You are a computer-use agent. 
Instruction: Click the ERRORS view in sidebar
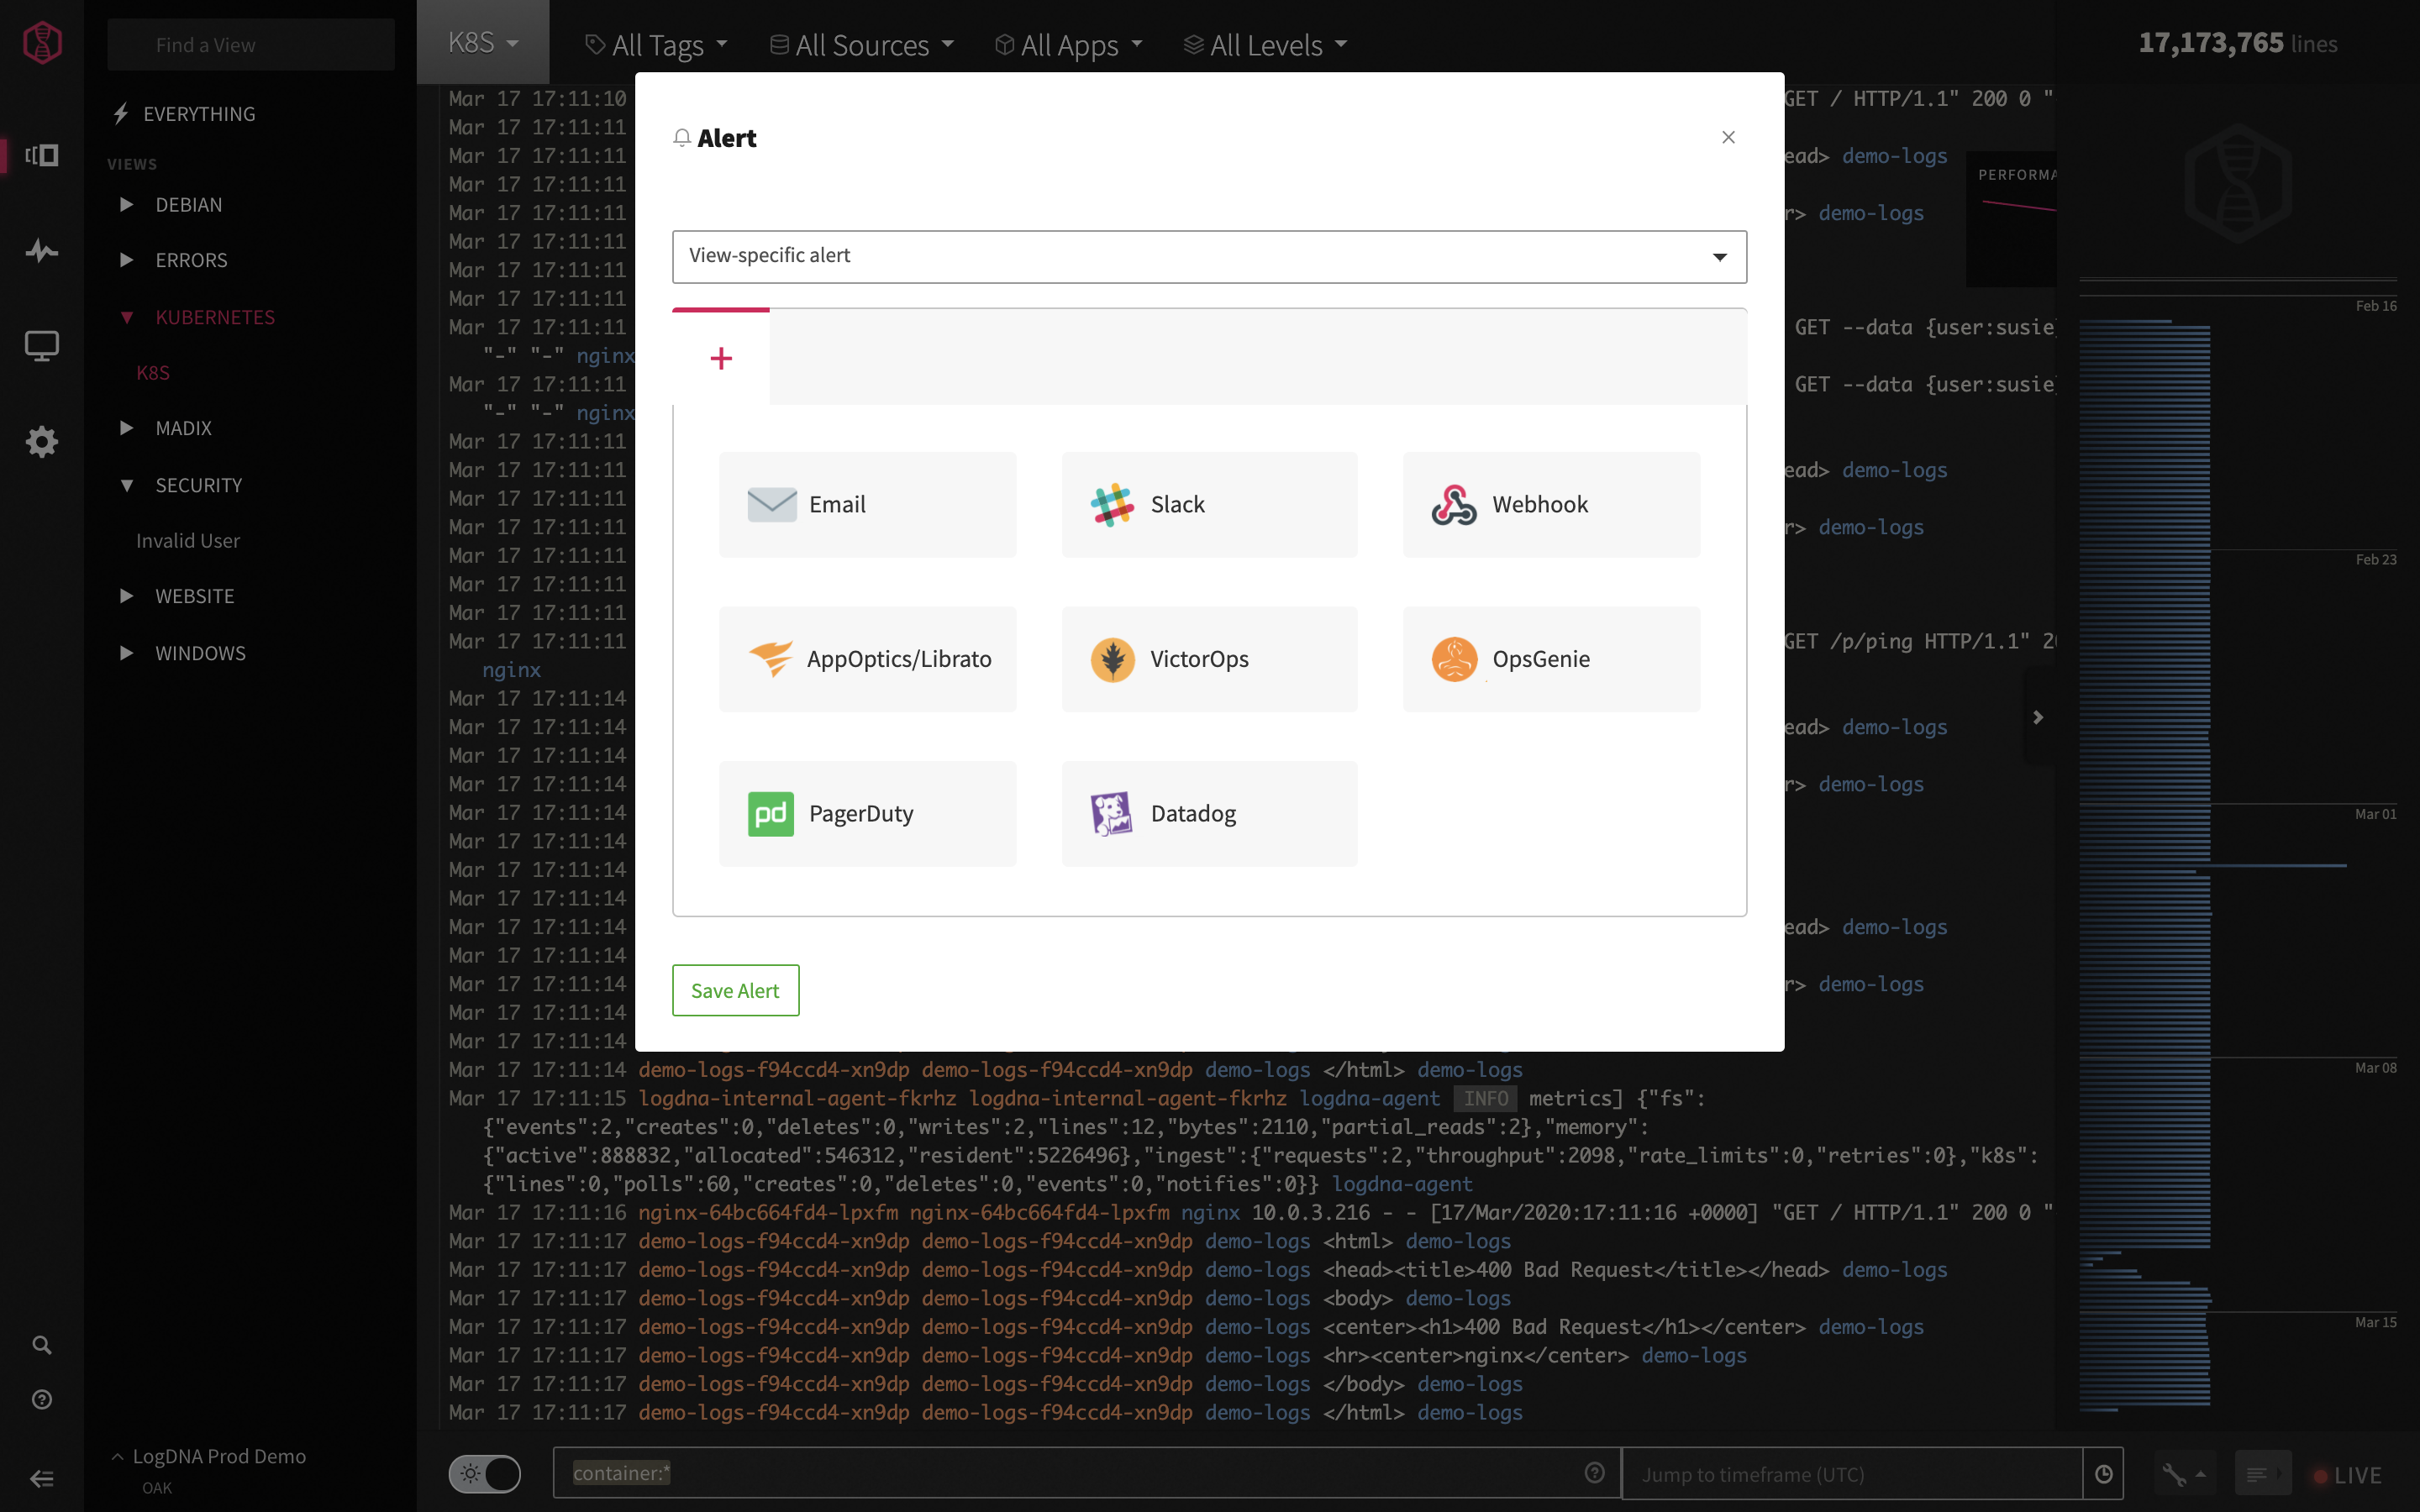click(x=192, y=260)
